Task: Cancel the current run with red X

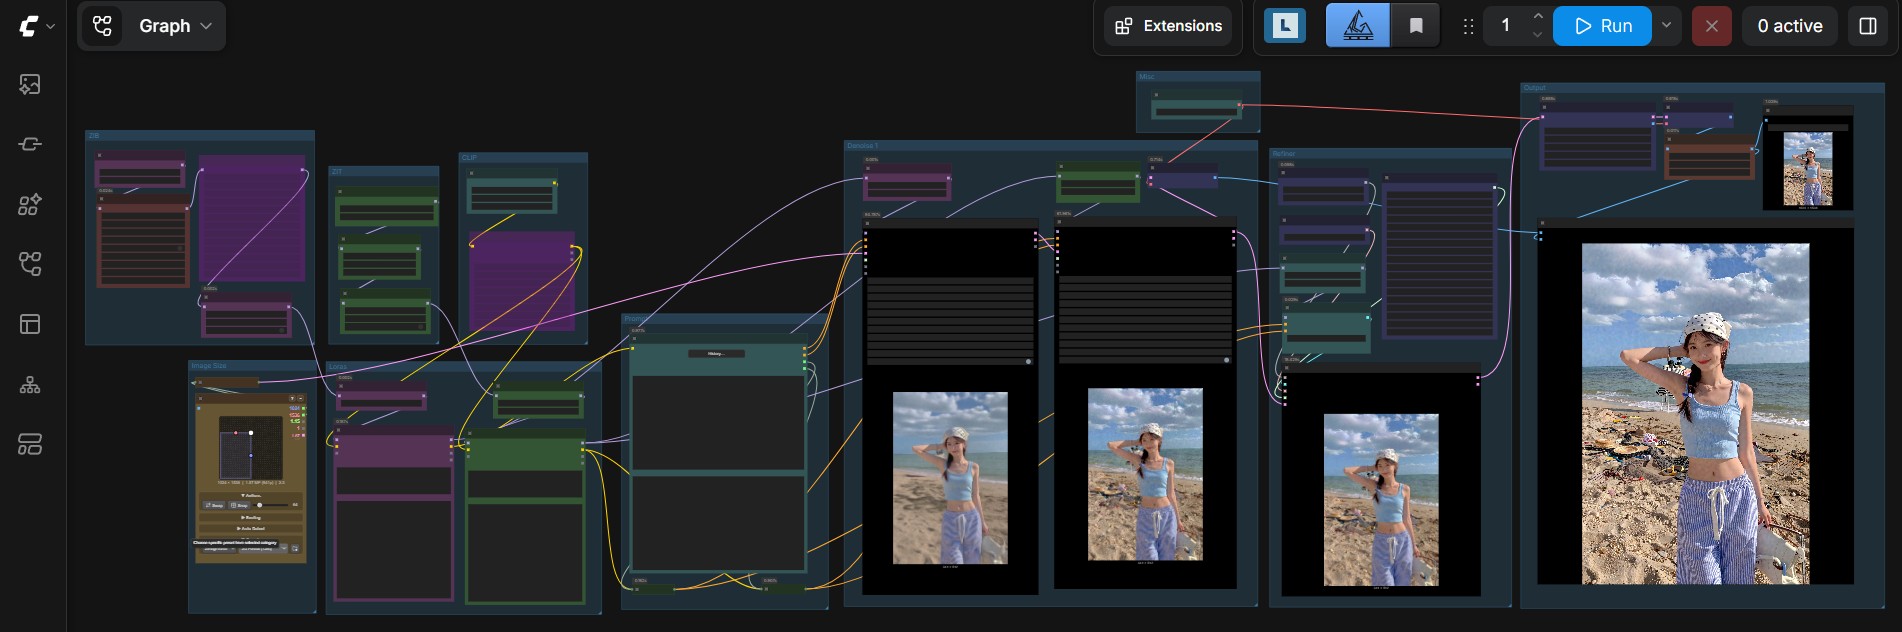Action: 1711,26
